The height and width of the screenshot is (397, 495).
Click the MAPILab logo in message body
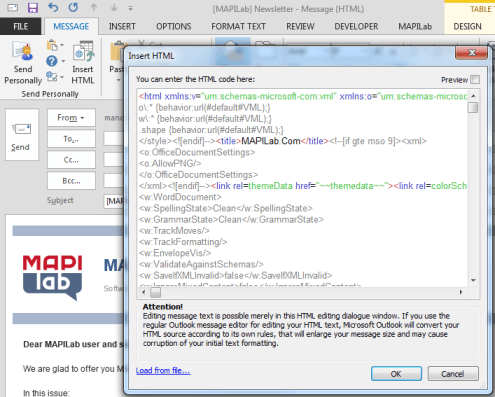click(x=52, y=278)
